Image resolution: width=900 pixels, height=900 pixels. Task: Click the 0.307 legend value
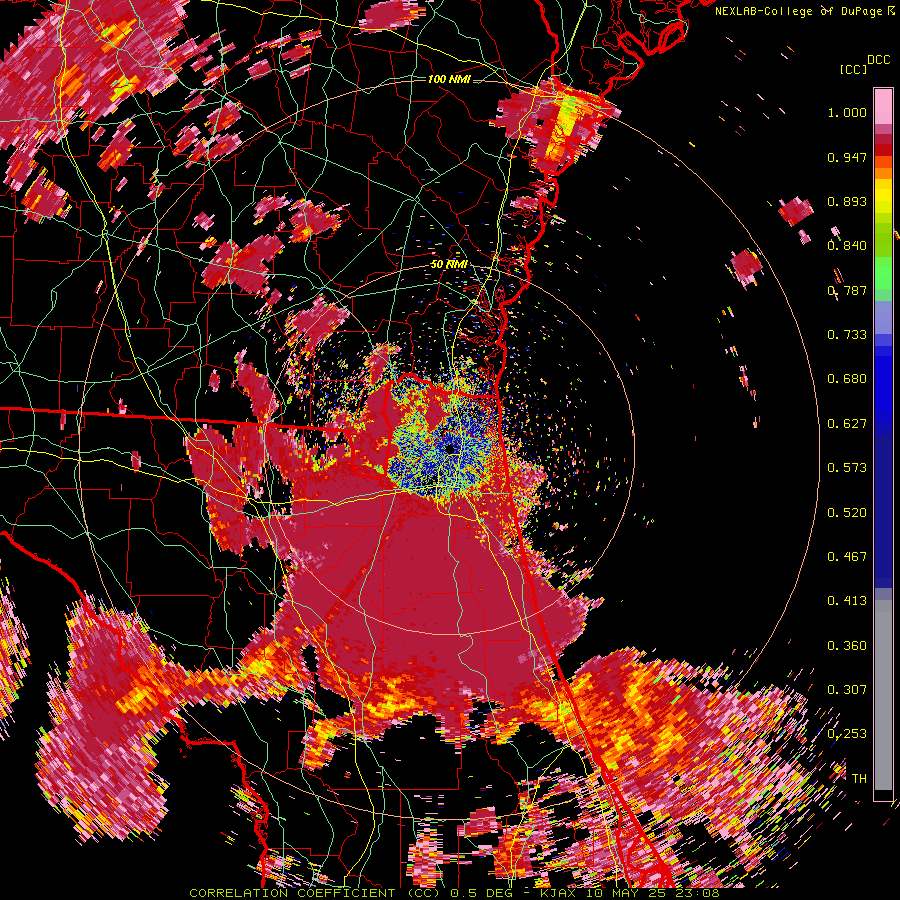pyautogui.click(x=847, y=690)
